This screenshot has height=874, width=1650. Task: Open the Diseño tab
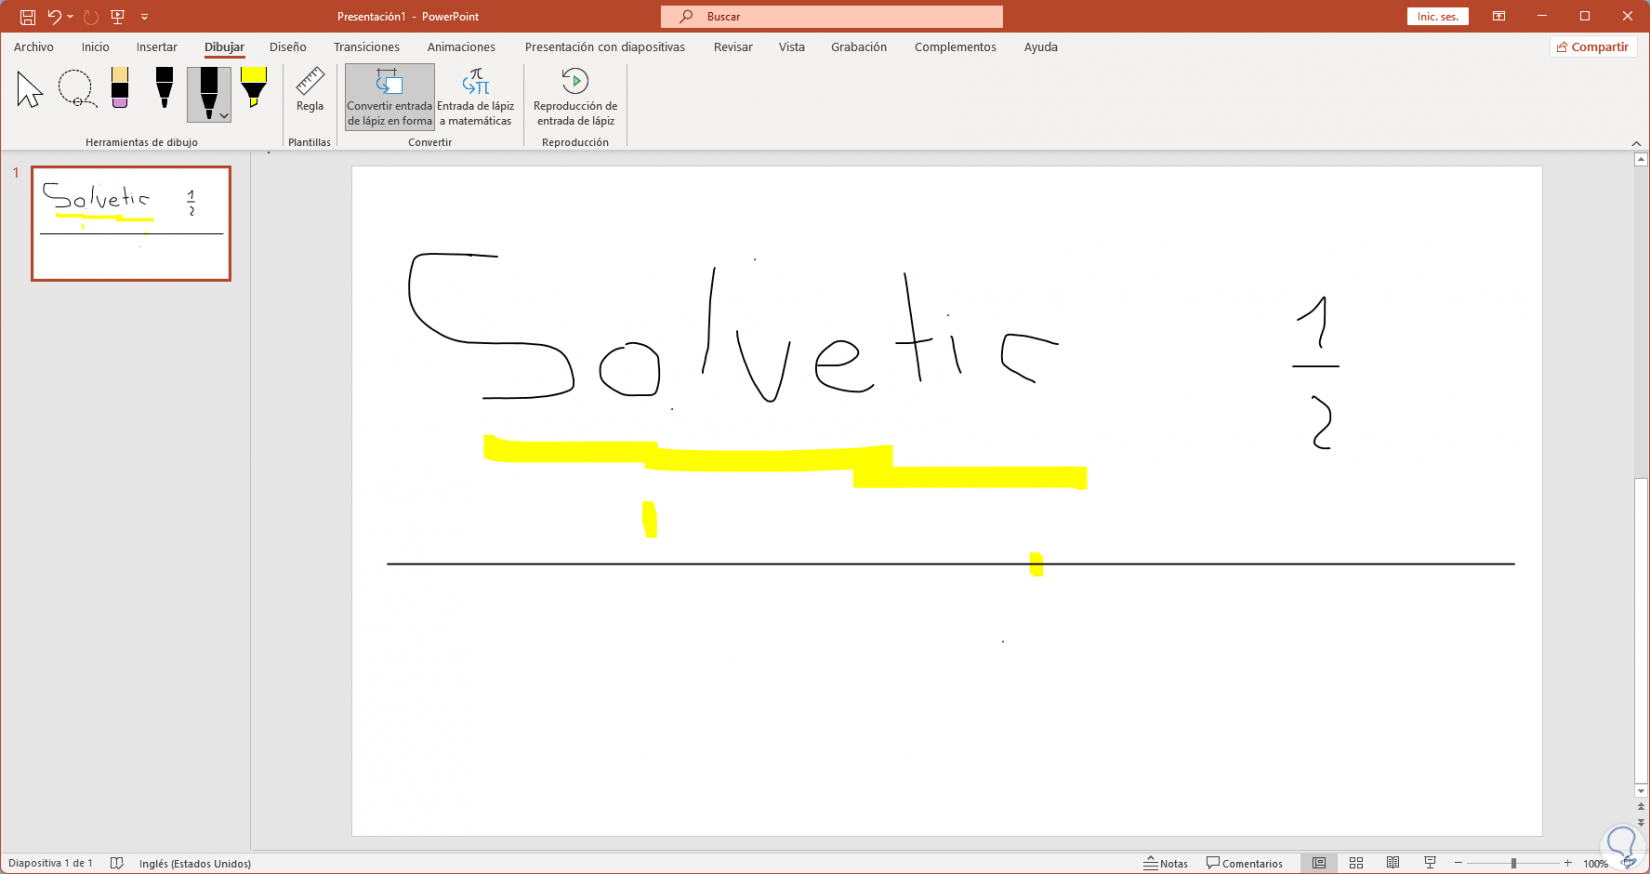pos(288,47)
